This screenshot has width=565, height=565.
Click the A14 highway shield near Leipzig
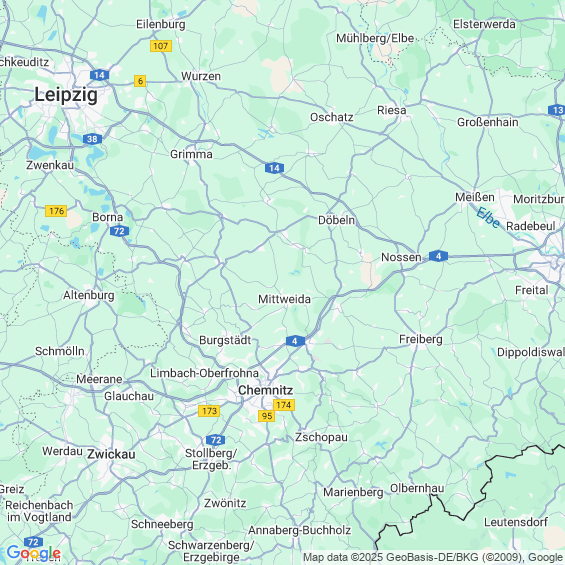click(x=99, y=75)
